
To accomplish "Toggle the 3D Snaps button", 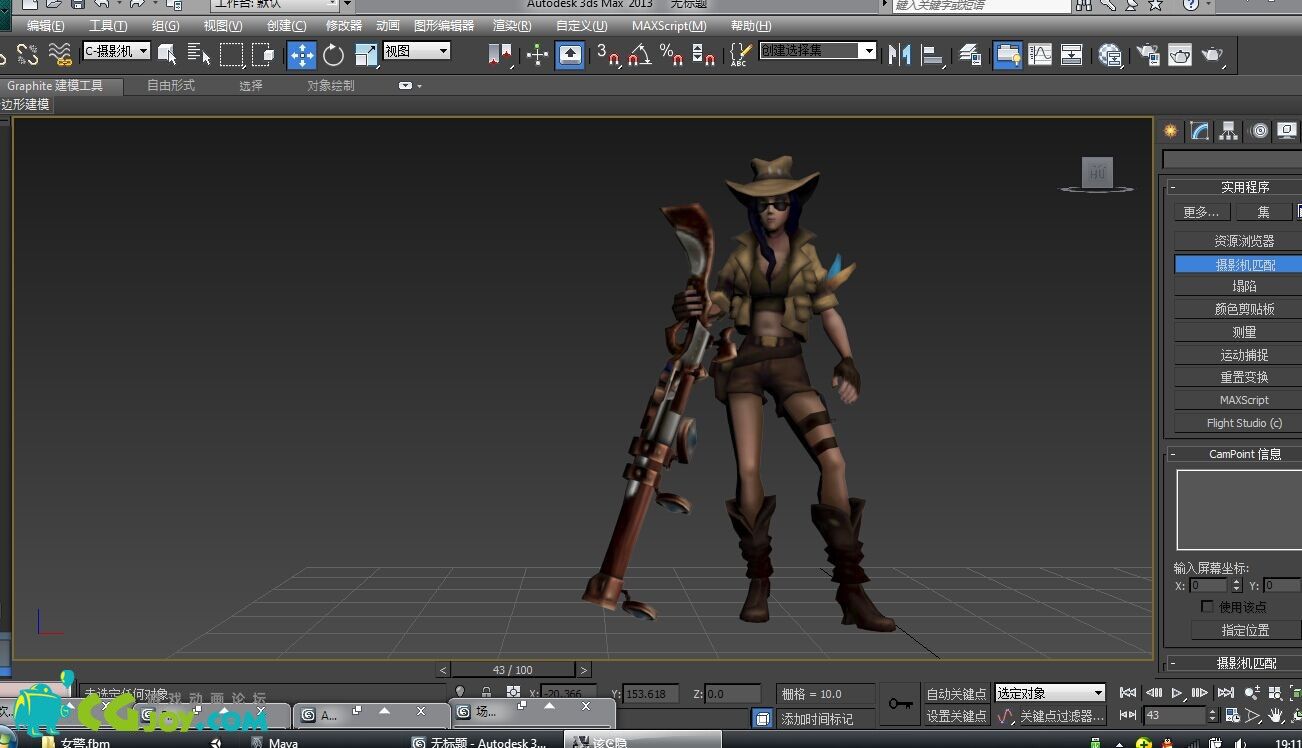I will 608,54.
